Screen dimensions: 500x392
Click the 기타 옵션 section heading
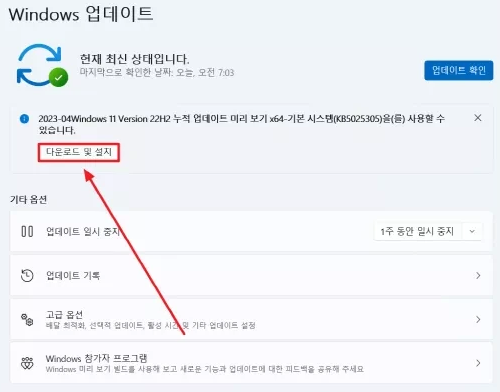[28, 199]
